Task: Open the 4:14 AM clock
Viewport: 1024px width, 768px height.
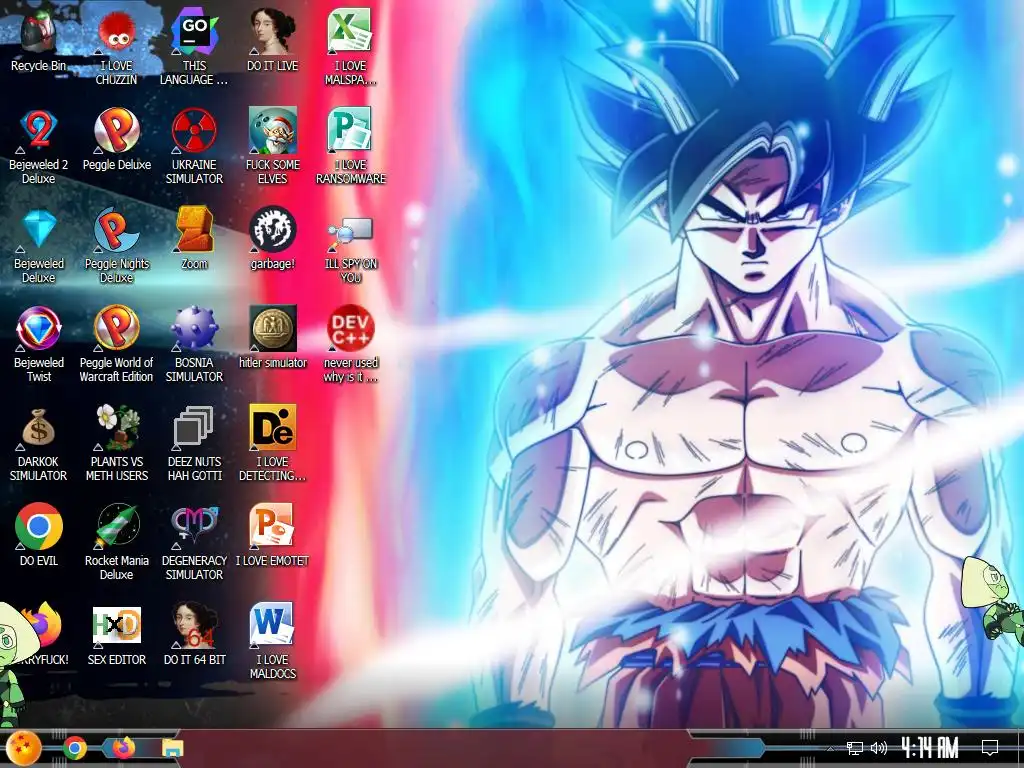Action: pos(930,748)
